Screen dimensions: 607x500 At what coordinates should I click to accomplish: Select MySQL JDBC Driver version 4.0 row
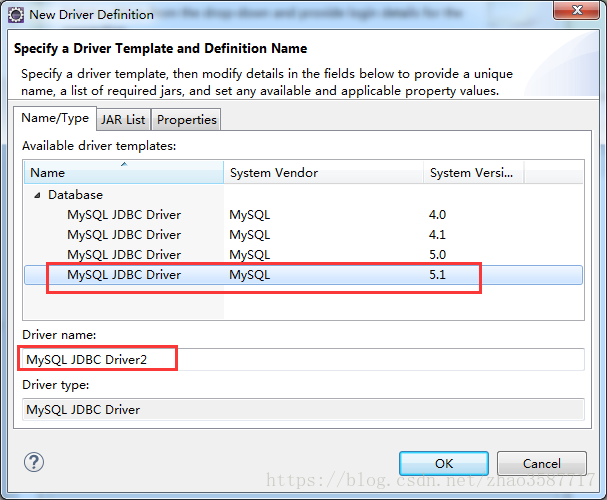[x=304, y=215]
